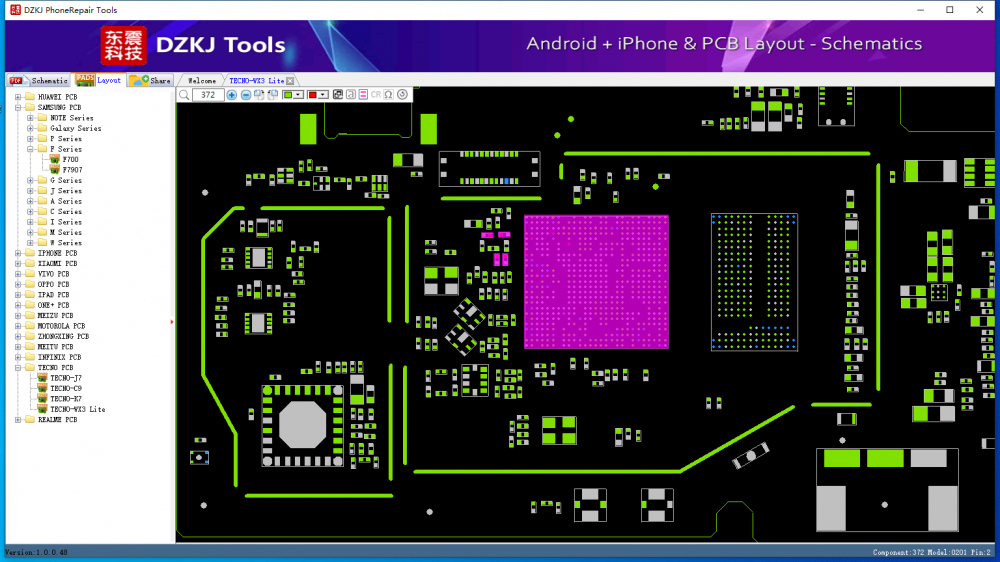Image resolution: width=1000 pixels, height=562 pixels.
Task: Click the red color swatch in toolbar
Action: pyautogui.click(x=312, y=95)
